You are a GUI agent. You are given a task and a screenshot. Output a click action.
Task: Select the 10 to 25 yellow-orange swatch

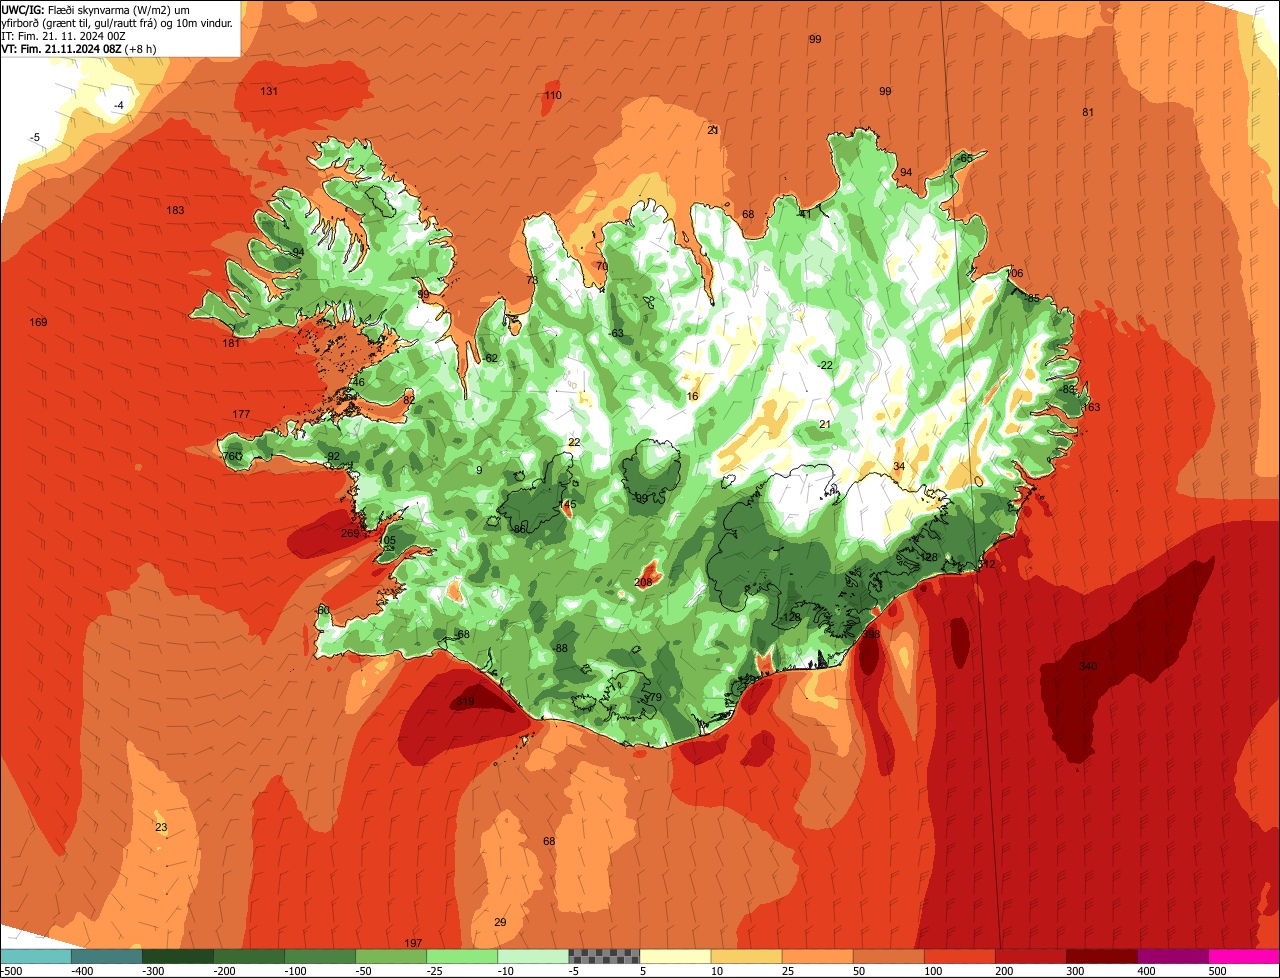[746, 956]
